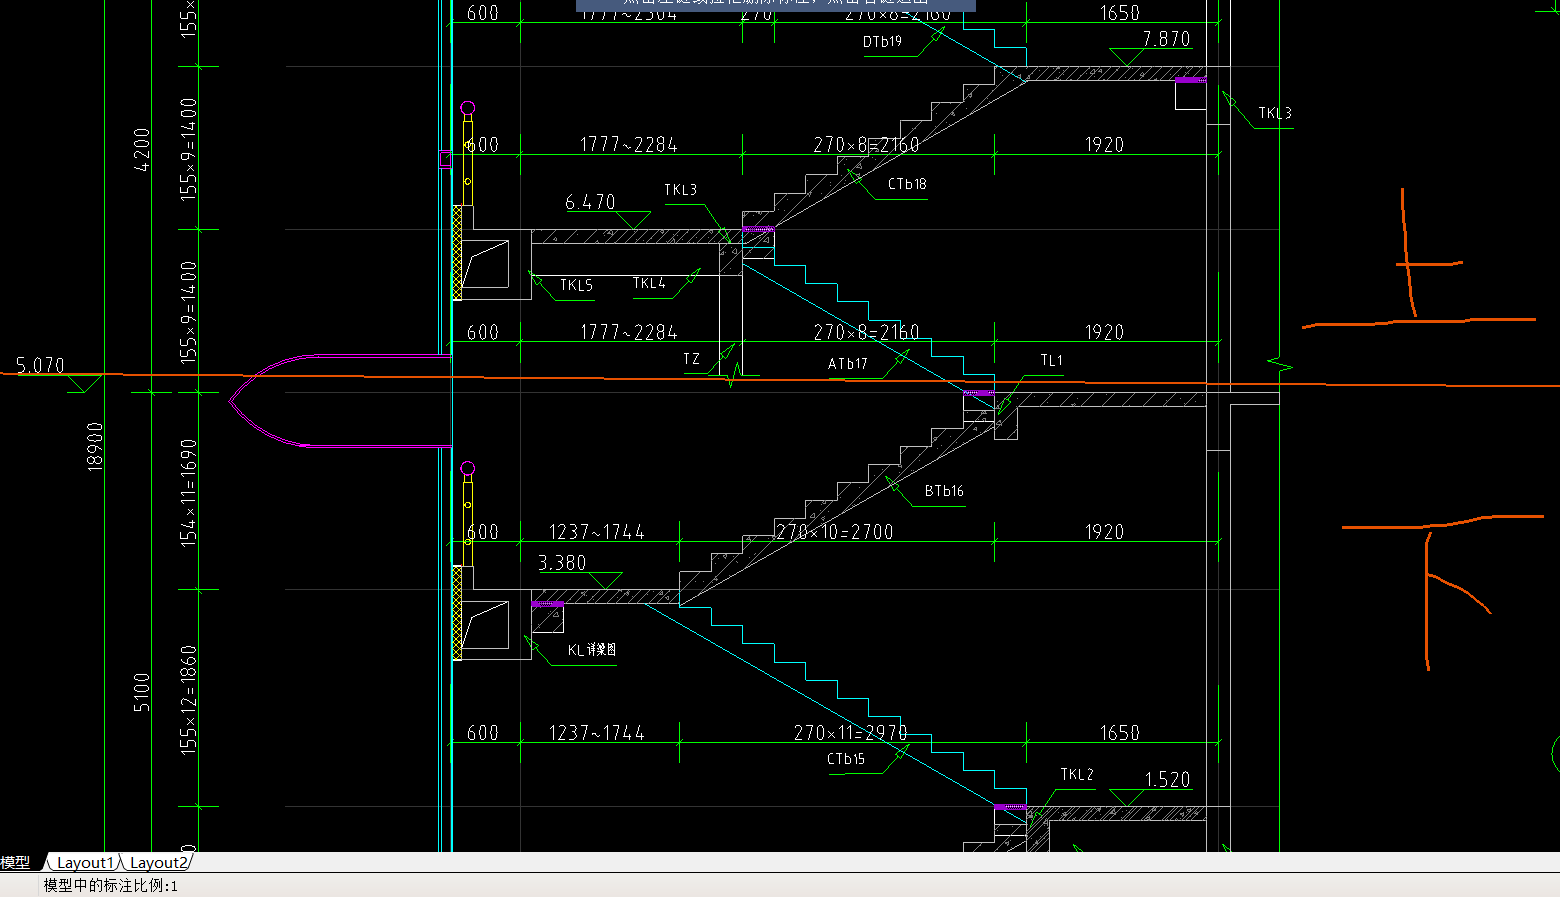Click the 5100 vertical dimension text
This screenshot has width=1560, height=897.
142,692
